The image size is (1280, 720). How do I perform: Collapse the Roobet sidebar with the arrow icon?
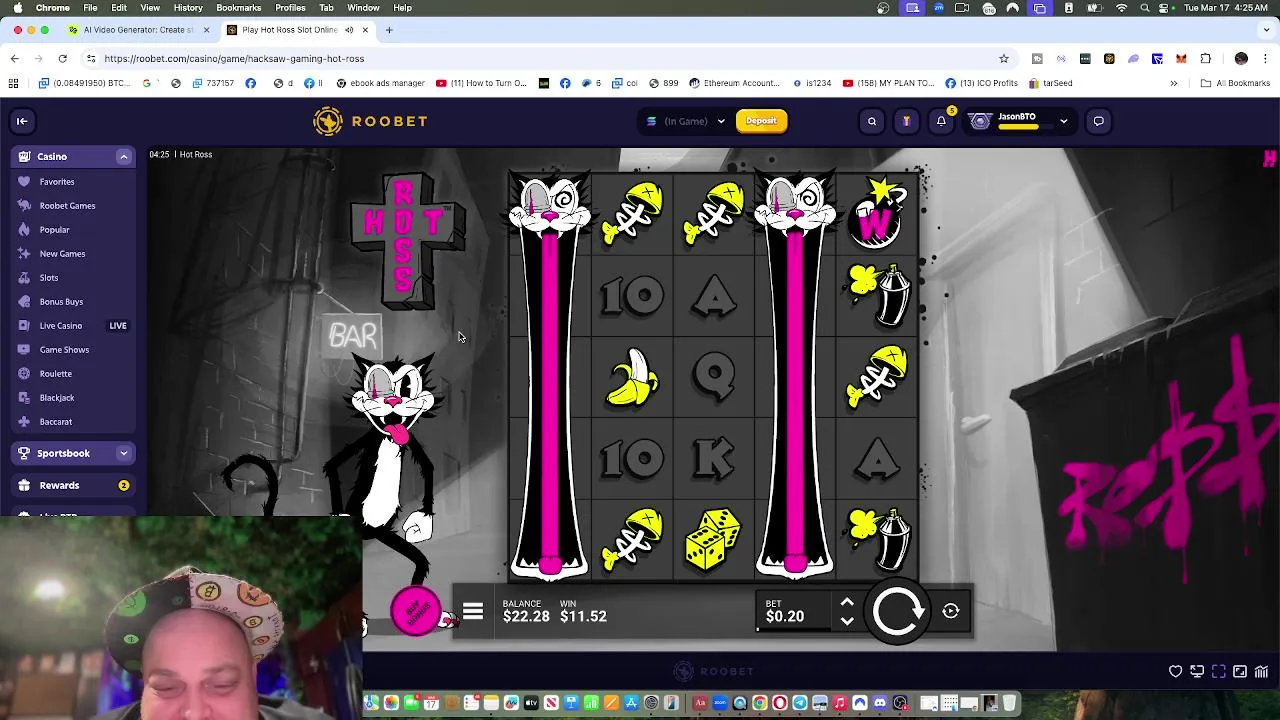pyautogui.click(x=21, y=121)
